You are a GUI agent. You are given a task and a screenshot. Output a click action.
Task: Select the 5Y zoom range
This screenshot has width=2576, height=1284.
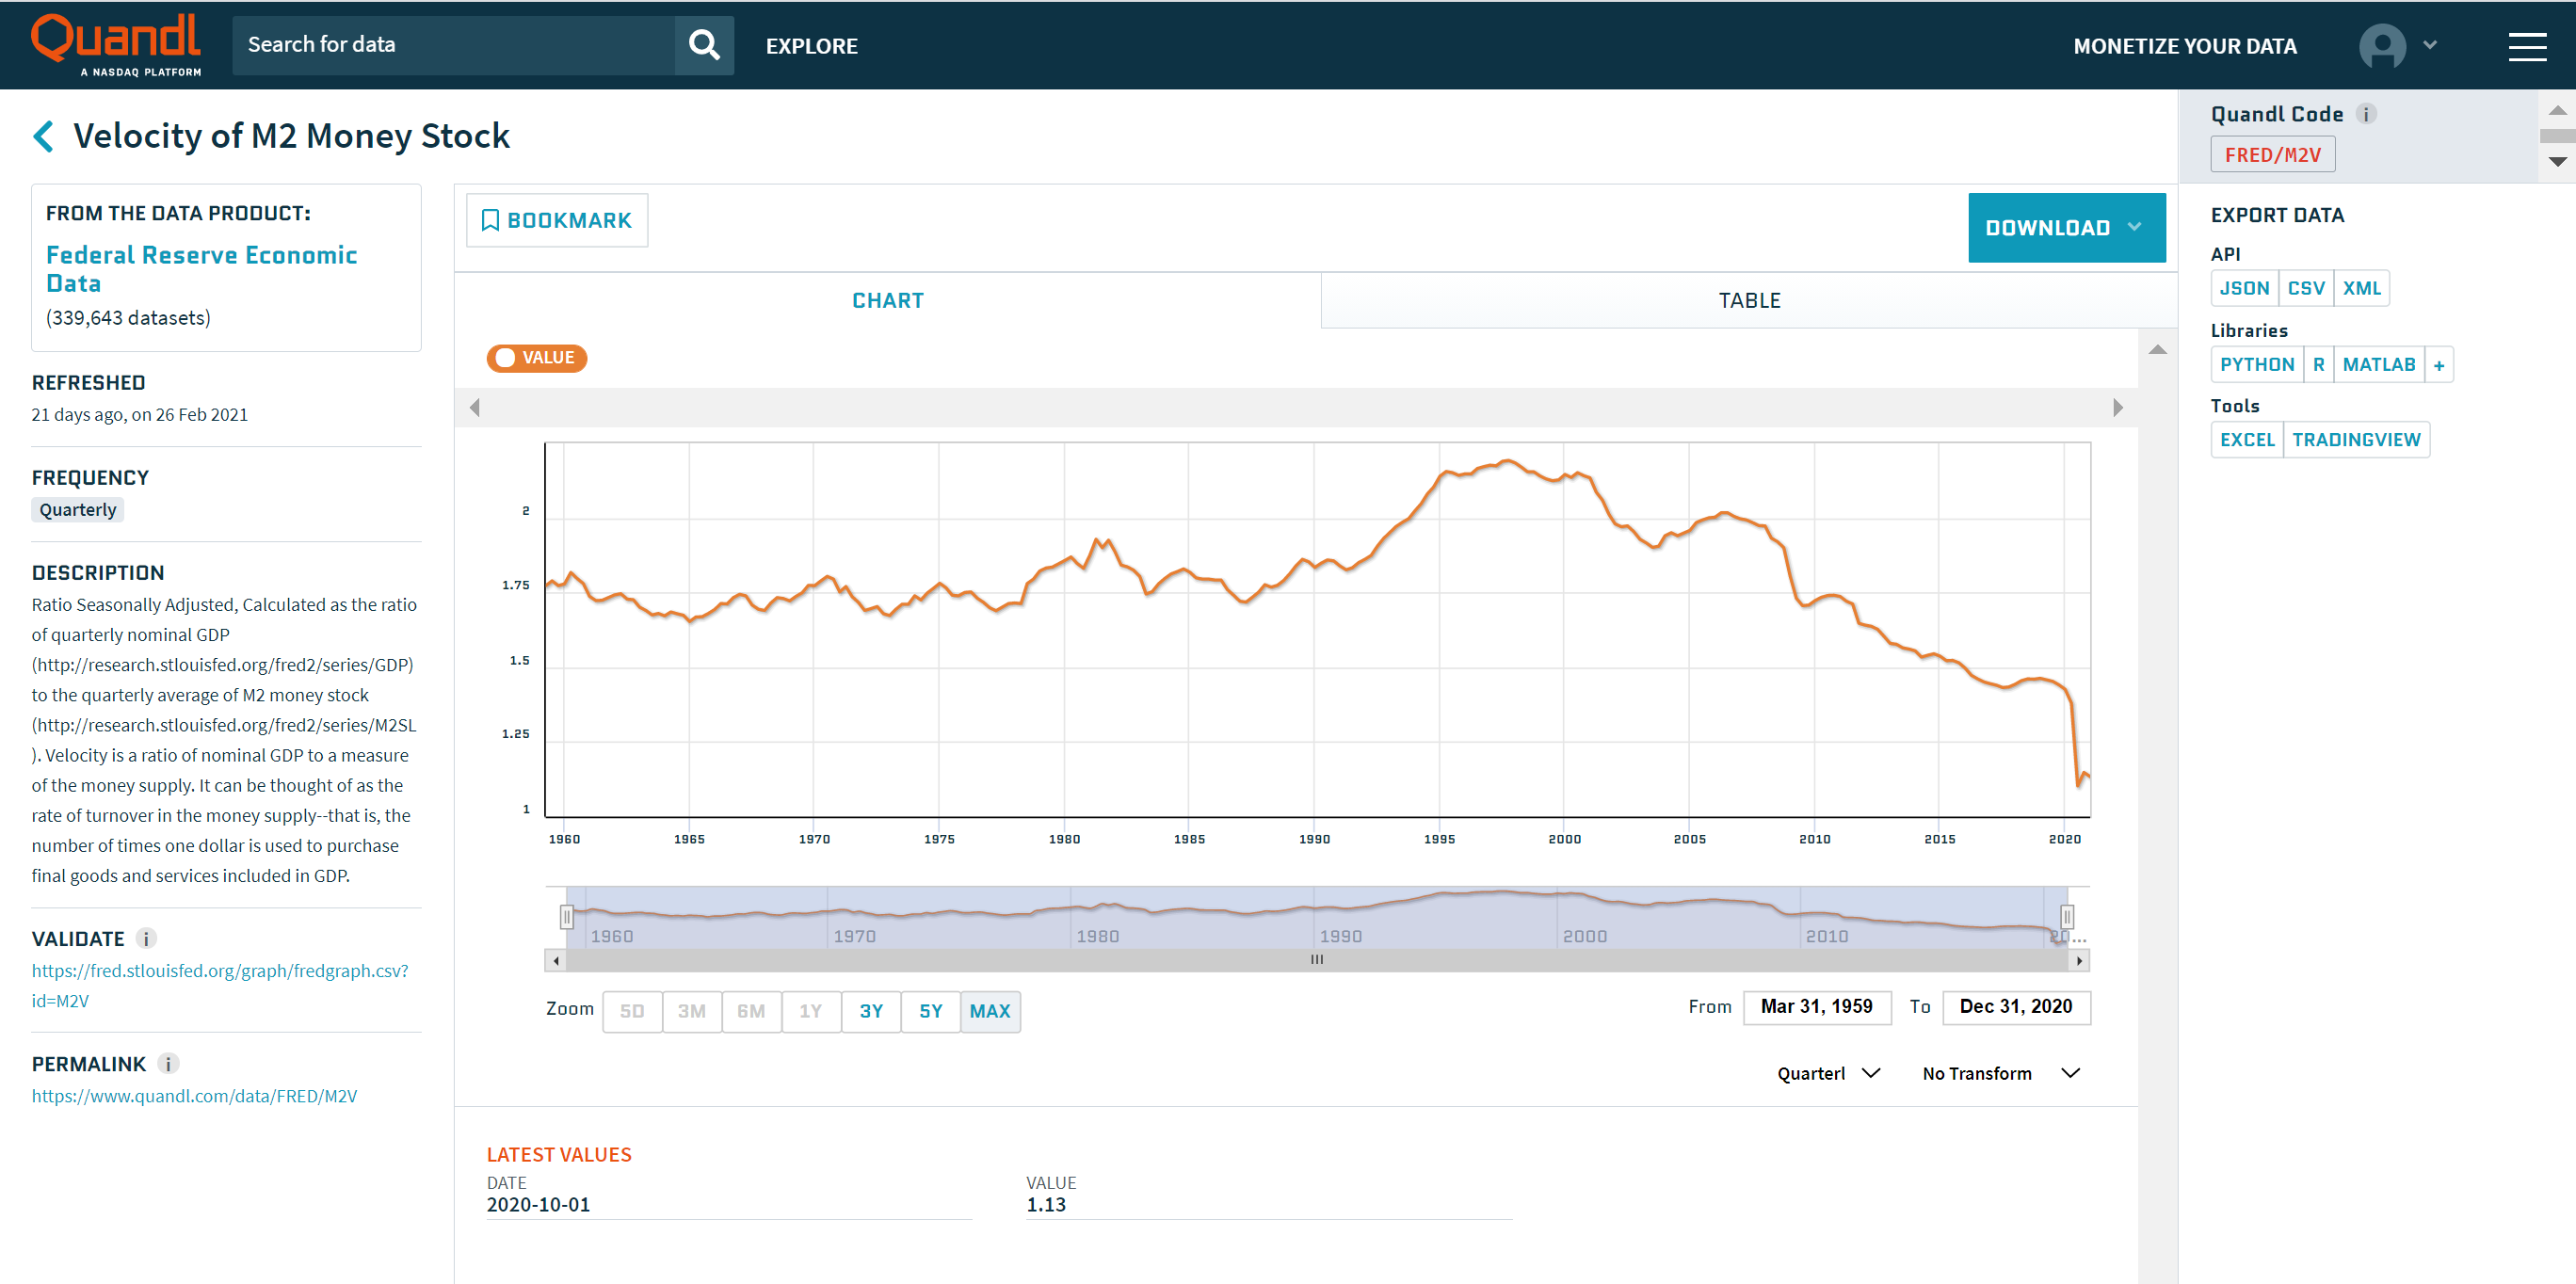[x=930, y=1011]
